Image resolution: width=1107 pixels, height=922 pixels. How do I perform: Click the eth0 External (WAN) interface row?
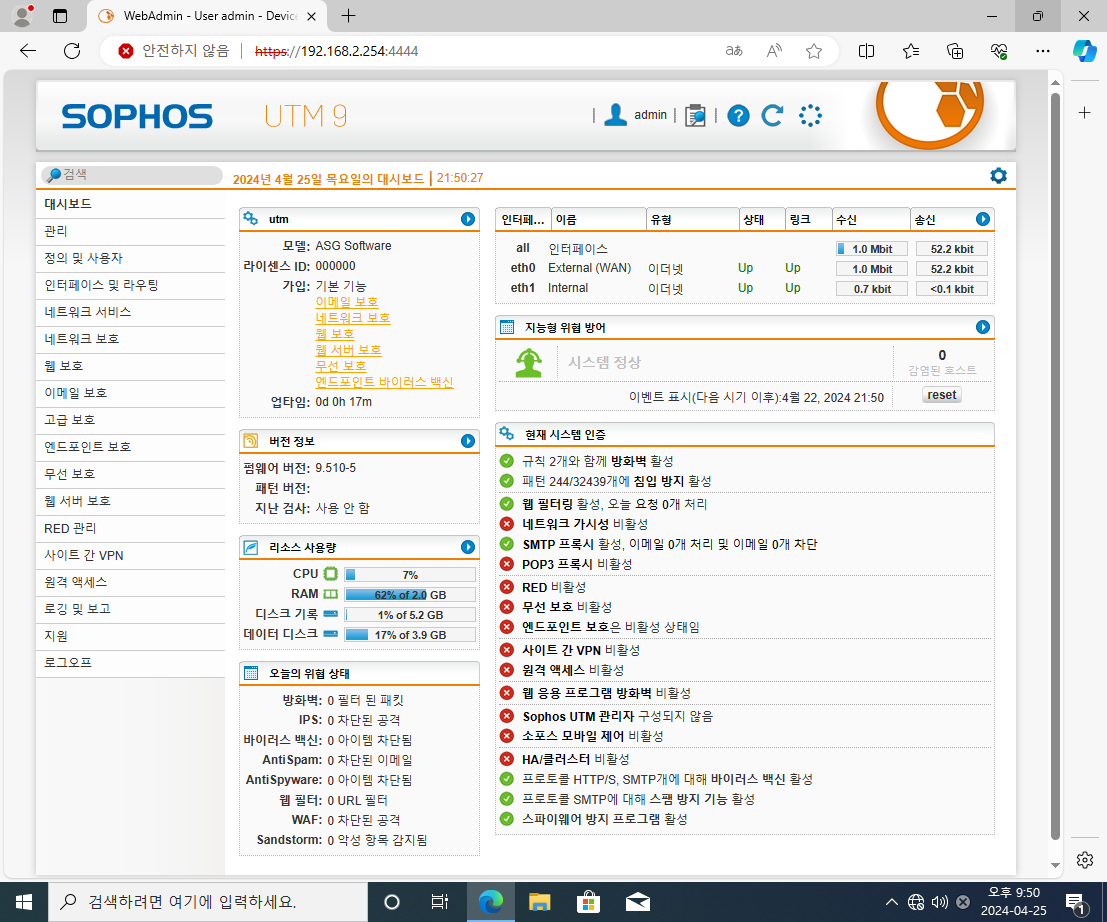pos(744,268)
